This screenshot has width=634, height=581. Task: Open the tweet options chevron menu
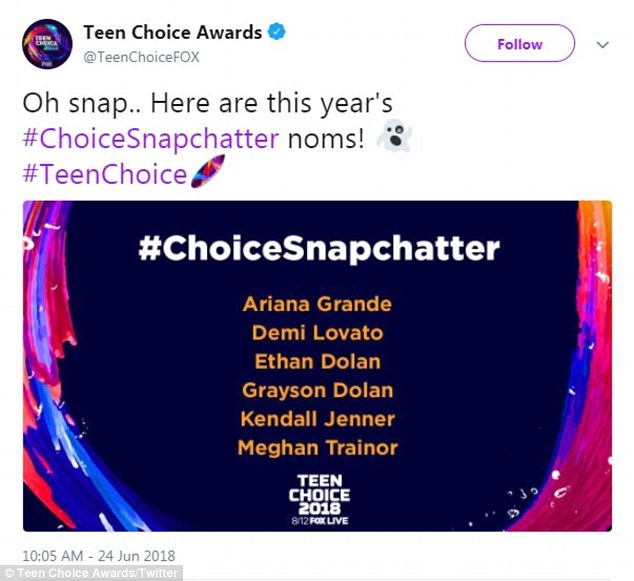pos(602,44)
